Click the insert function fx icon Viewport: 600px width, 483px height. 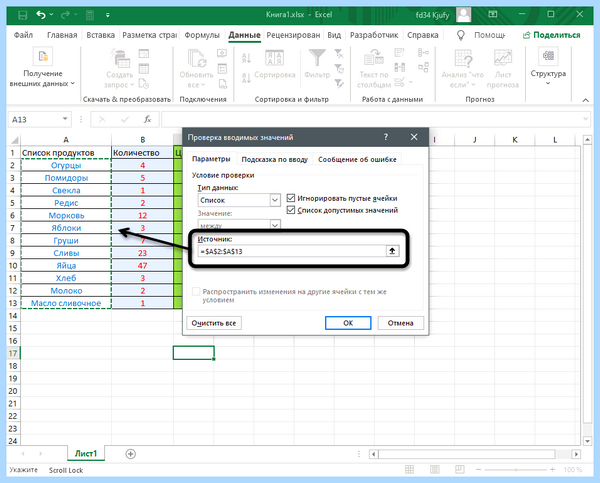point(147,119)
